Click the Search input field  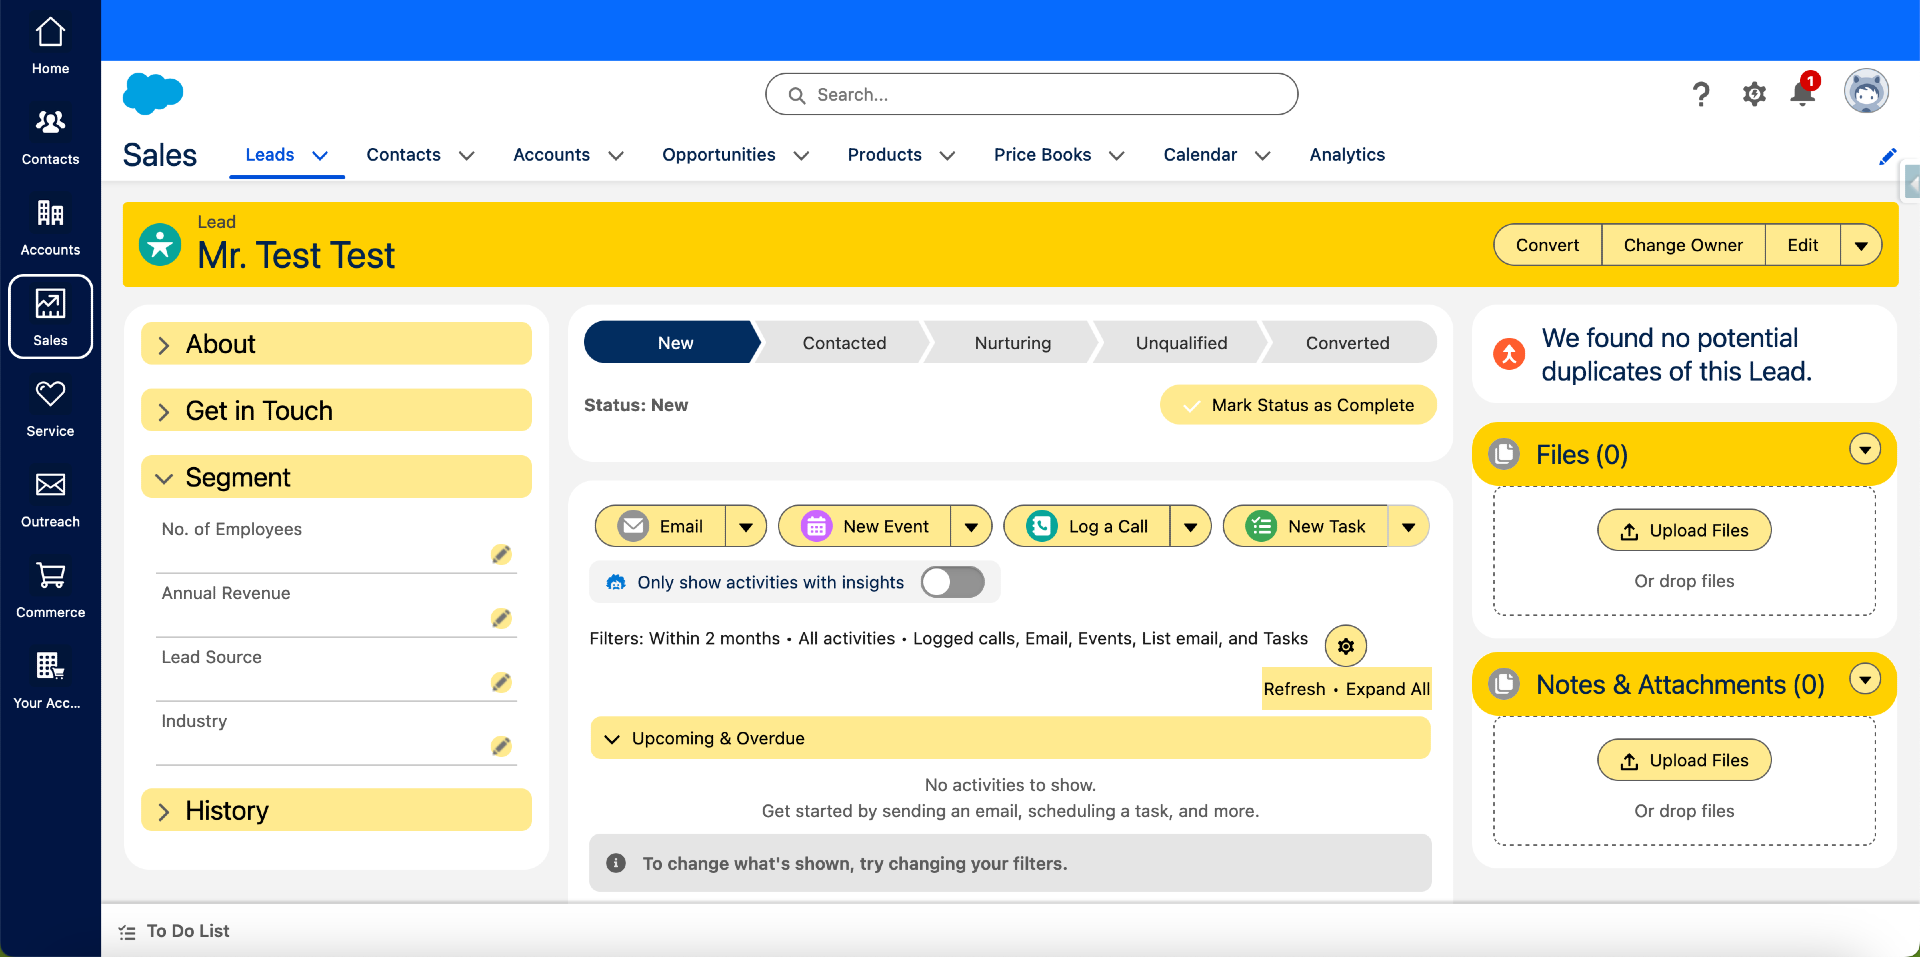[x=1031, y=94]
